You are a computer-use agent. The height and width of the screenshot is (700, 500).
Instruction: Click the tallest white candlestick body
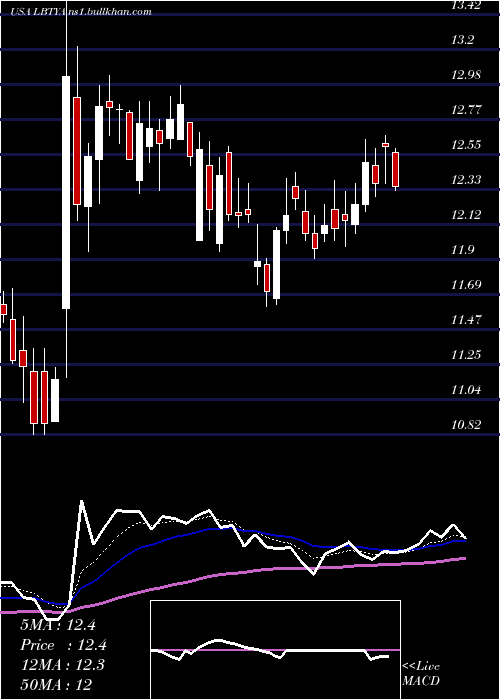(66, 192)
